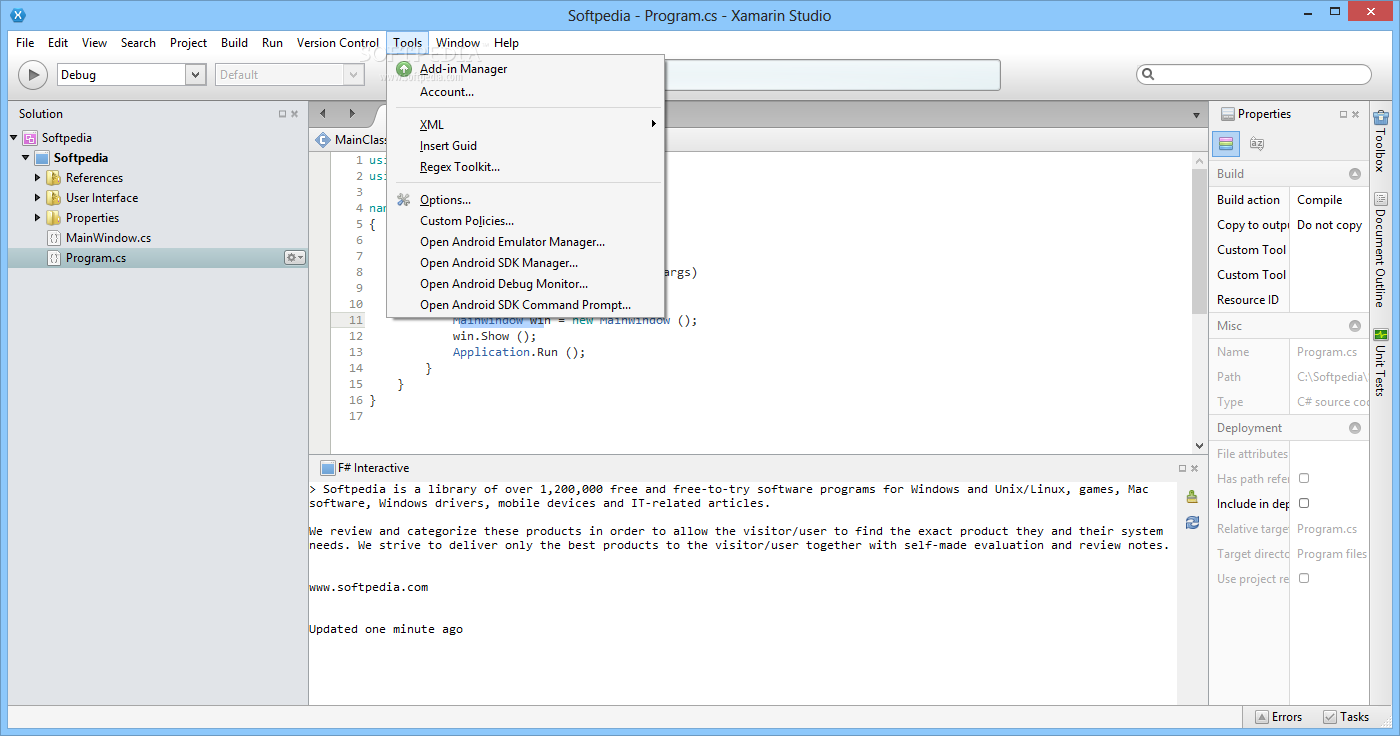Click the search magnifier icon
This screenshot has height=736, width=1400.
point(1148,74)
